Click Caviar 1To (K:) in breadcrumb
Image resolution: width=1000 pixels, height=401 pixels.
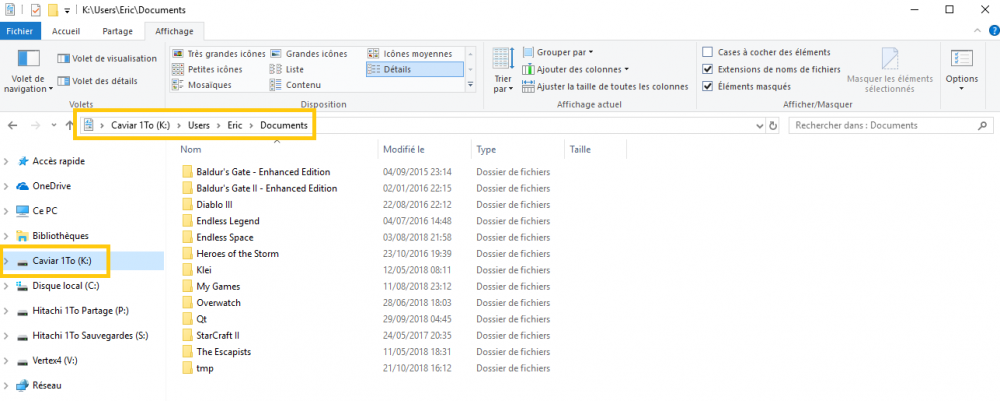(139, 126)
